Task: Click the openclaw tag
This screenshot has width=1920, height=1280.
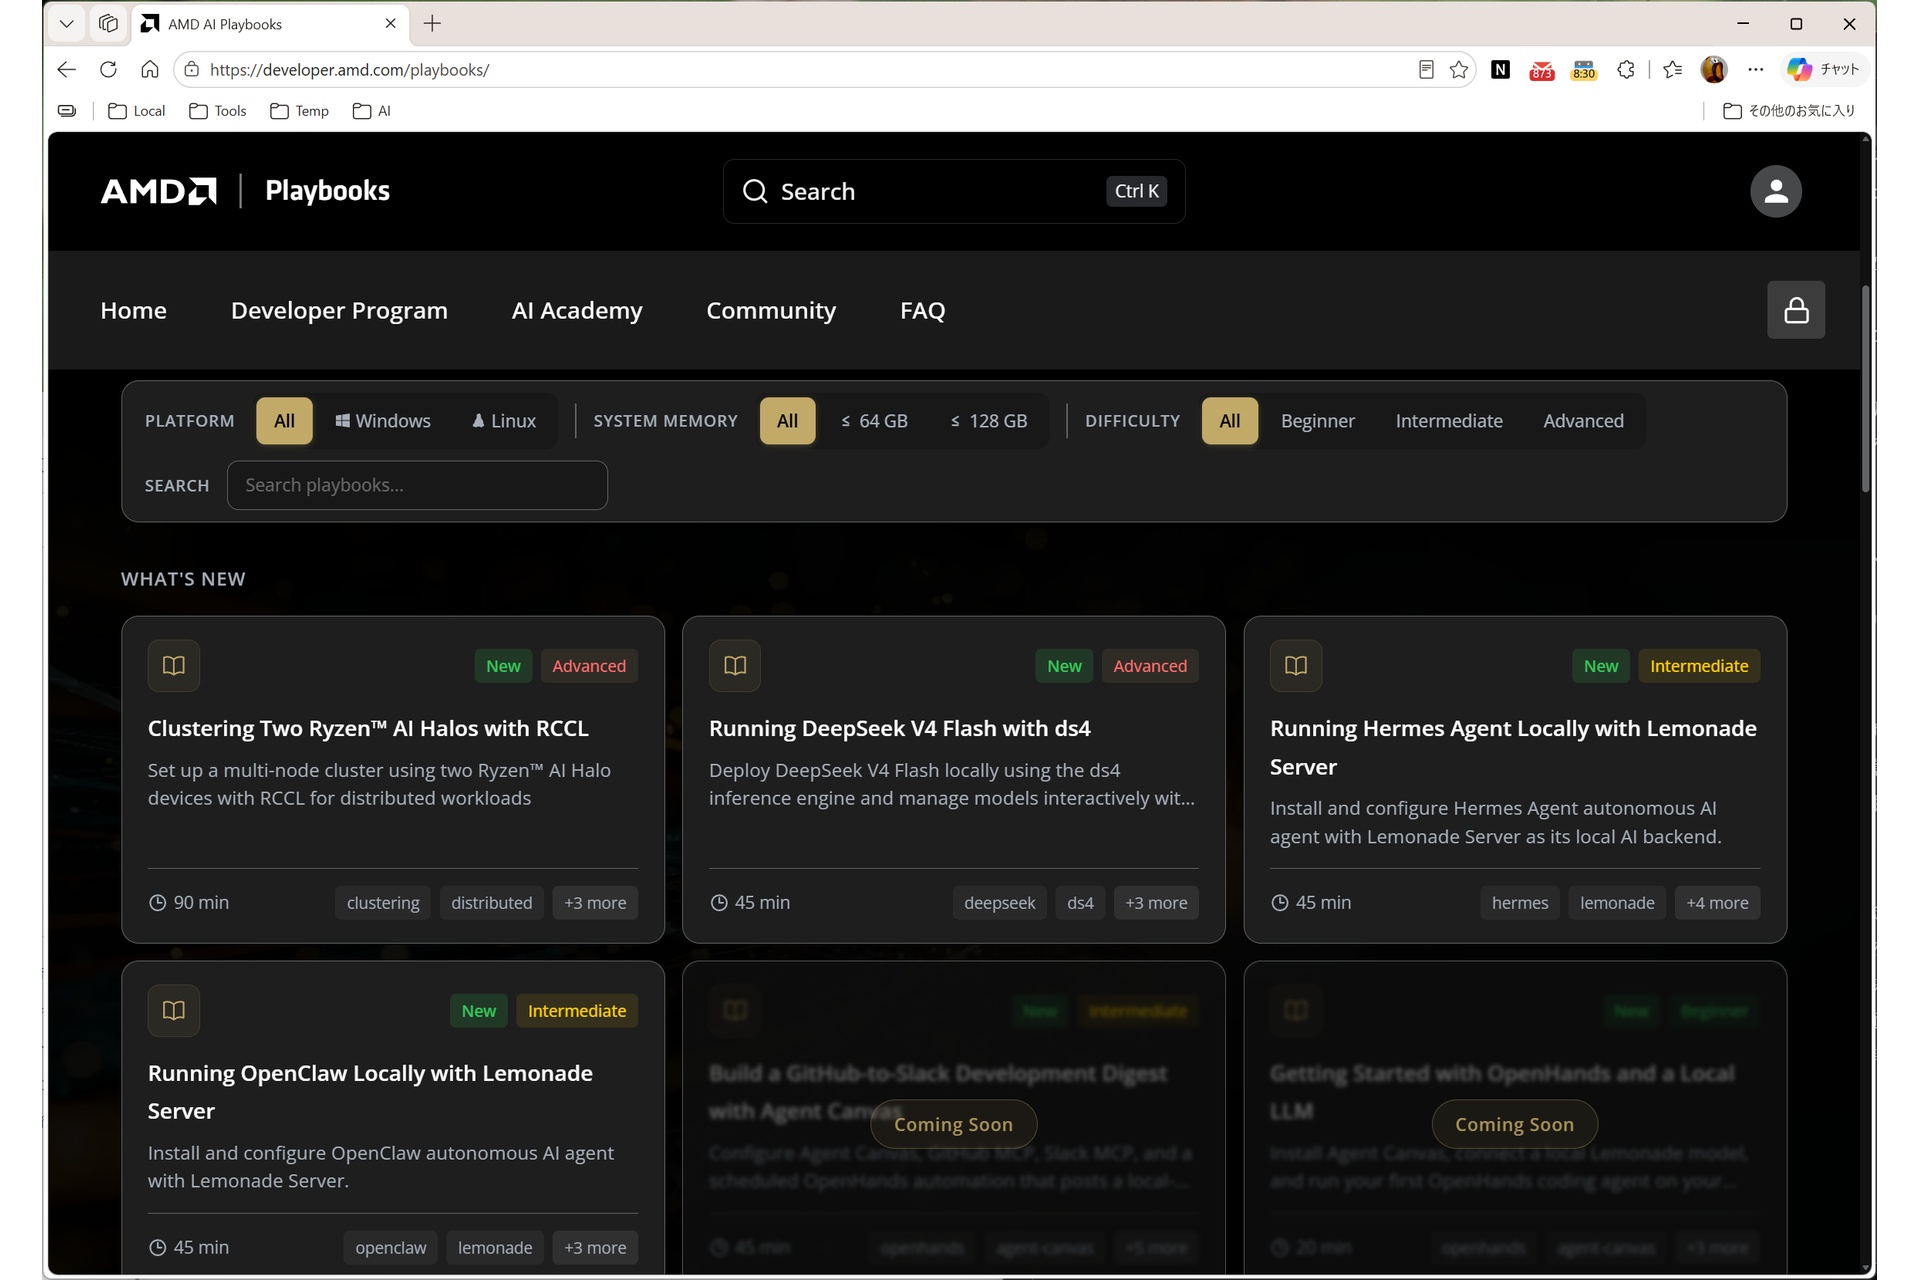Action: 391,1248
